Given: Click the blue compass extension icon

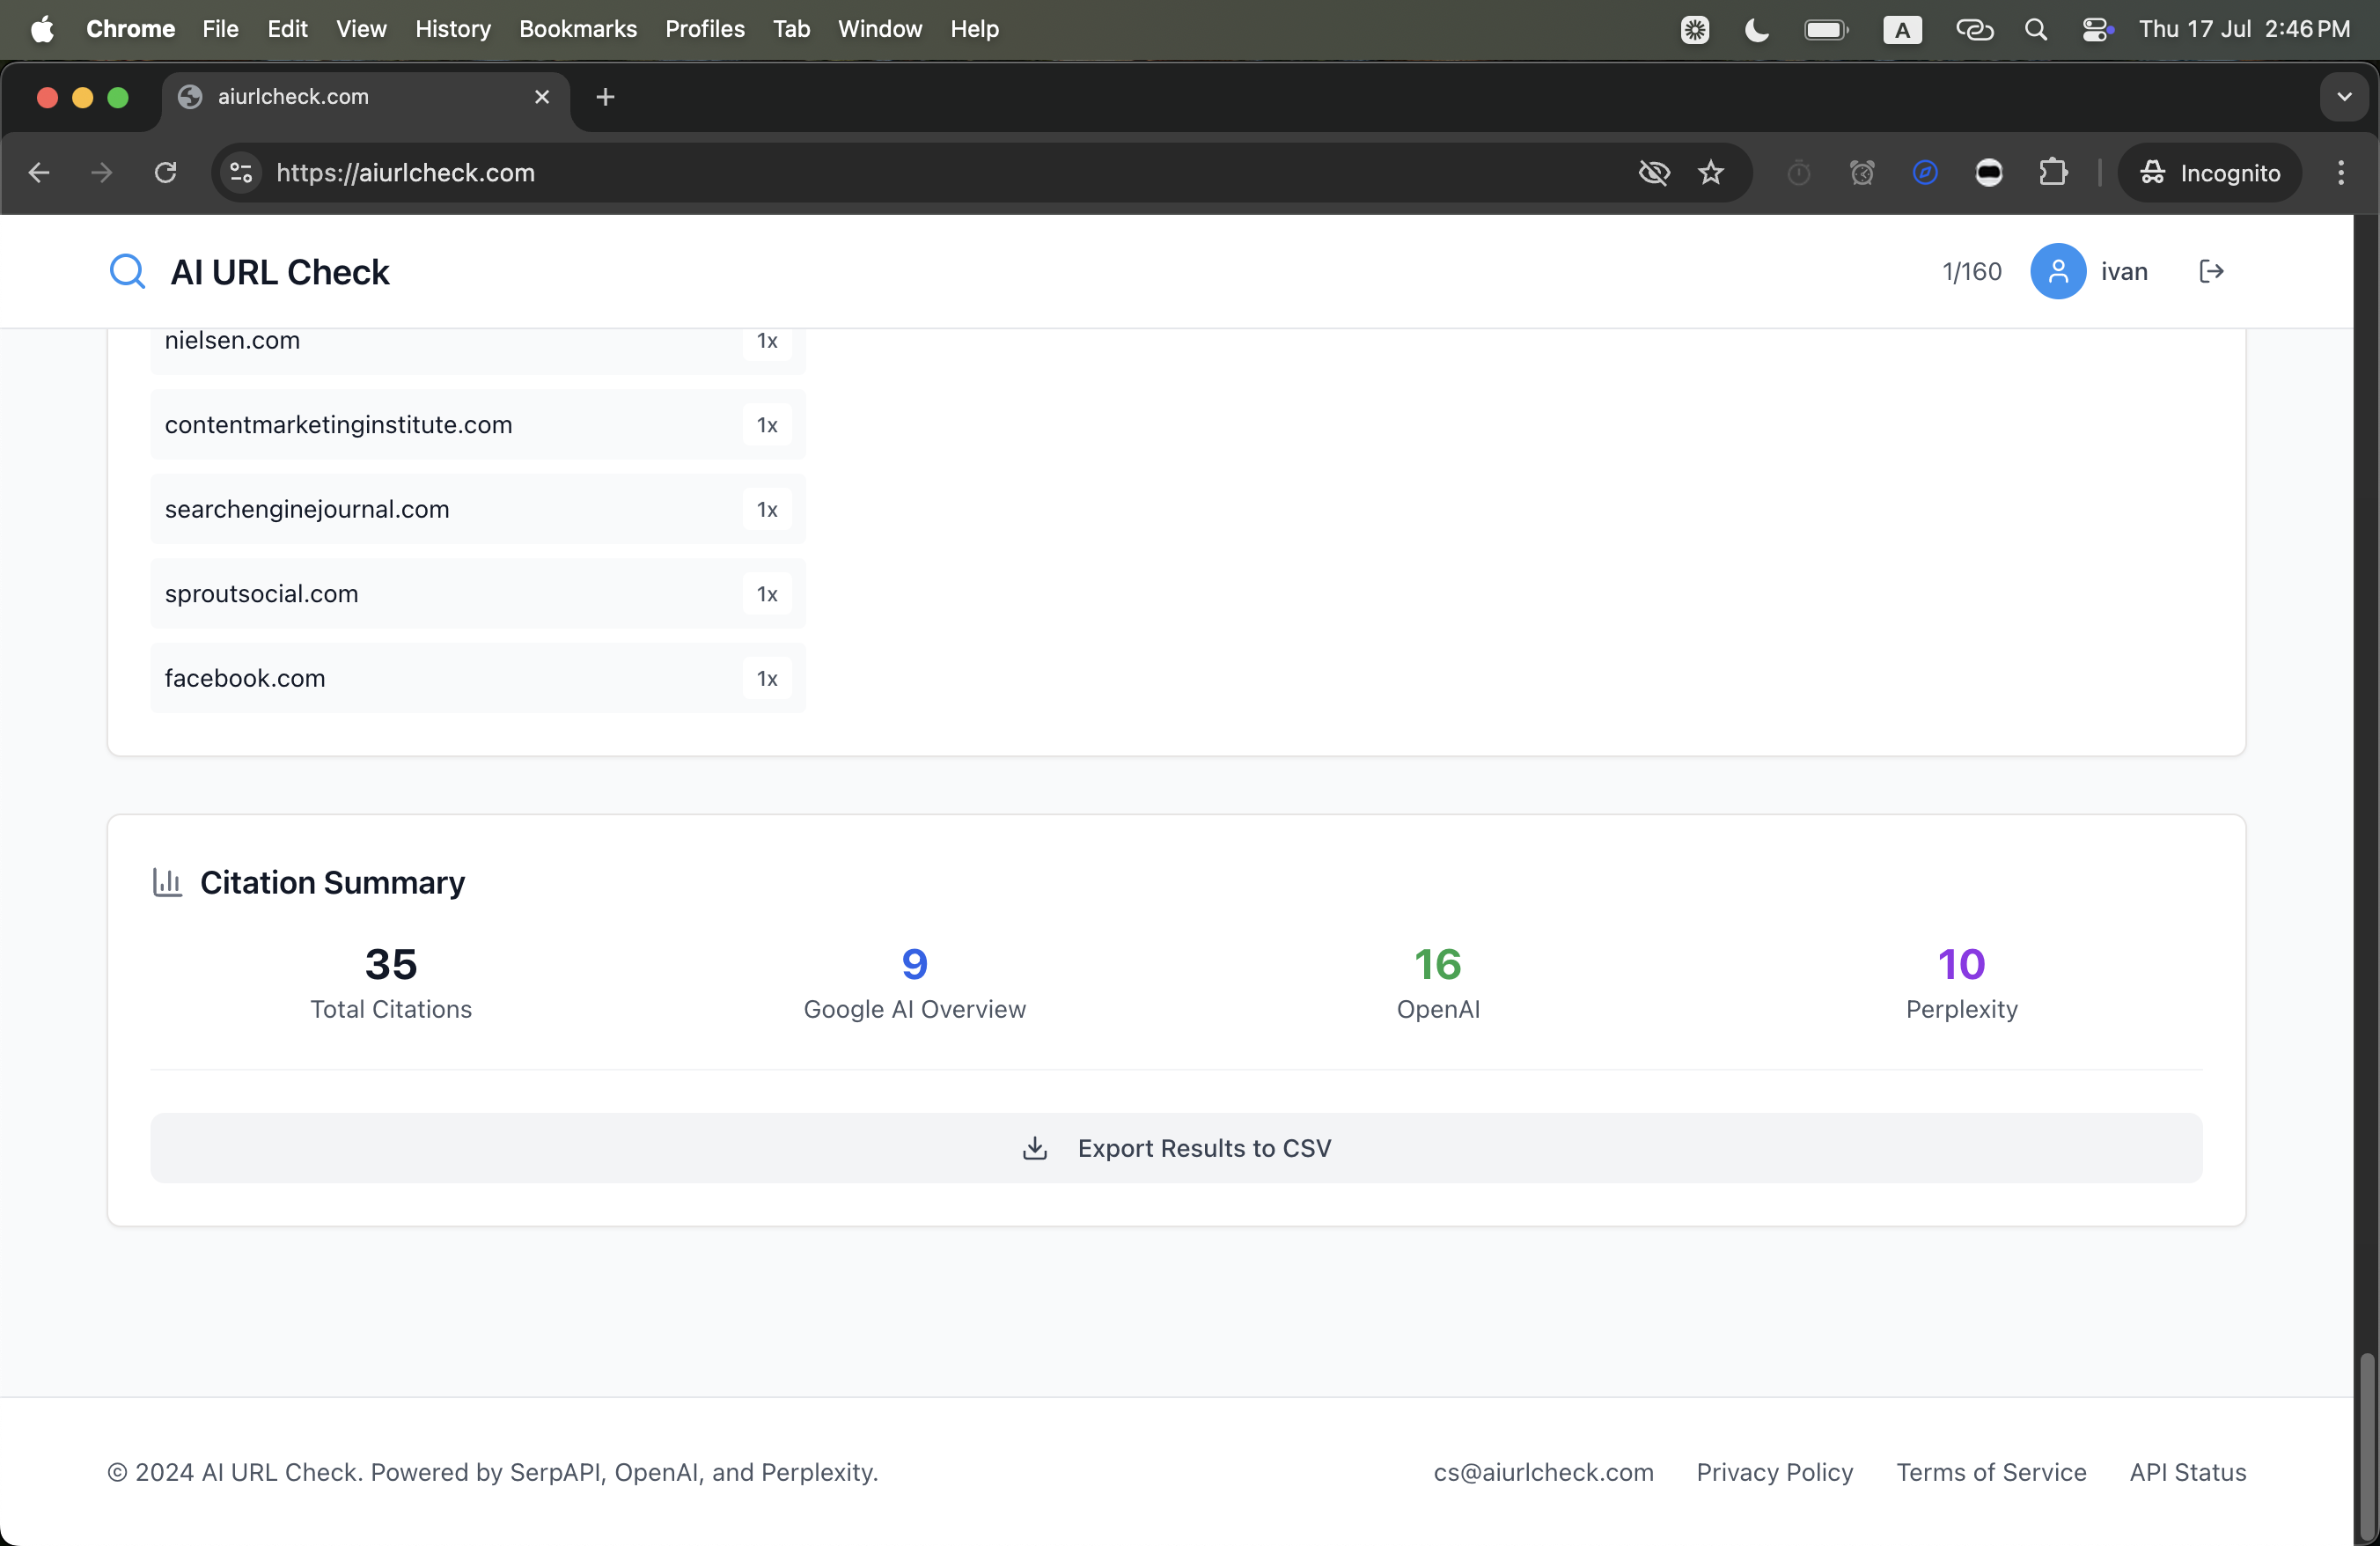Looking at the screenshot, I should coord(1925,173).
